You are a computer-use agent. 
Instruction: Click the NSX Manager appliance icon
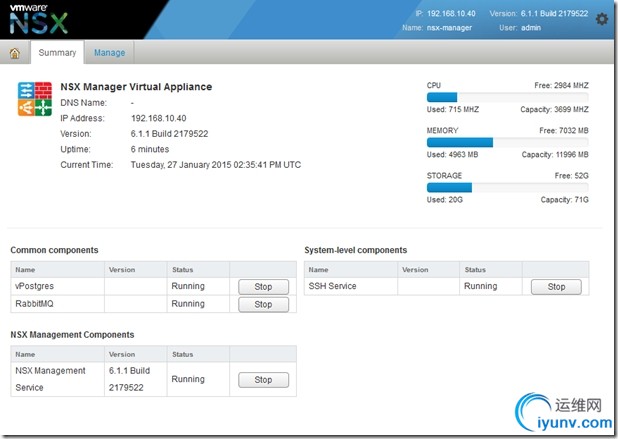pos(35,98)
